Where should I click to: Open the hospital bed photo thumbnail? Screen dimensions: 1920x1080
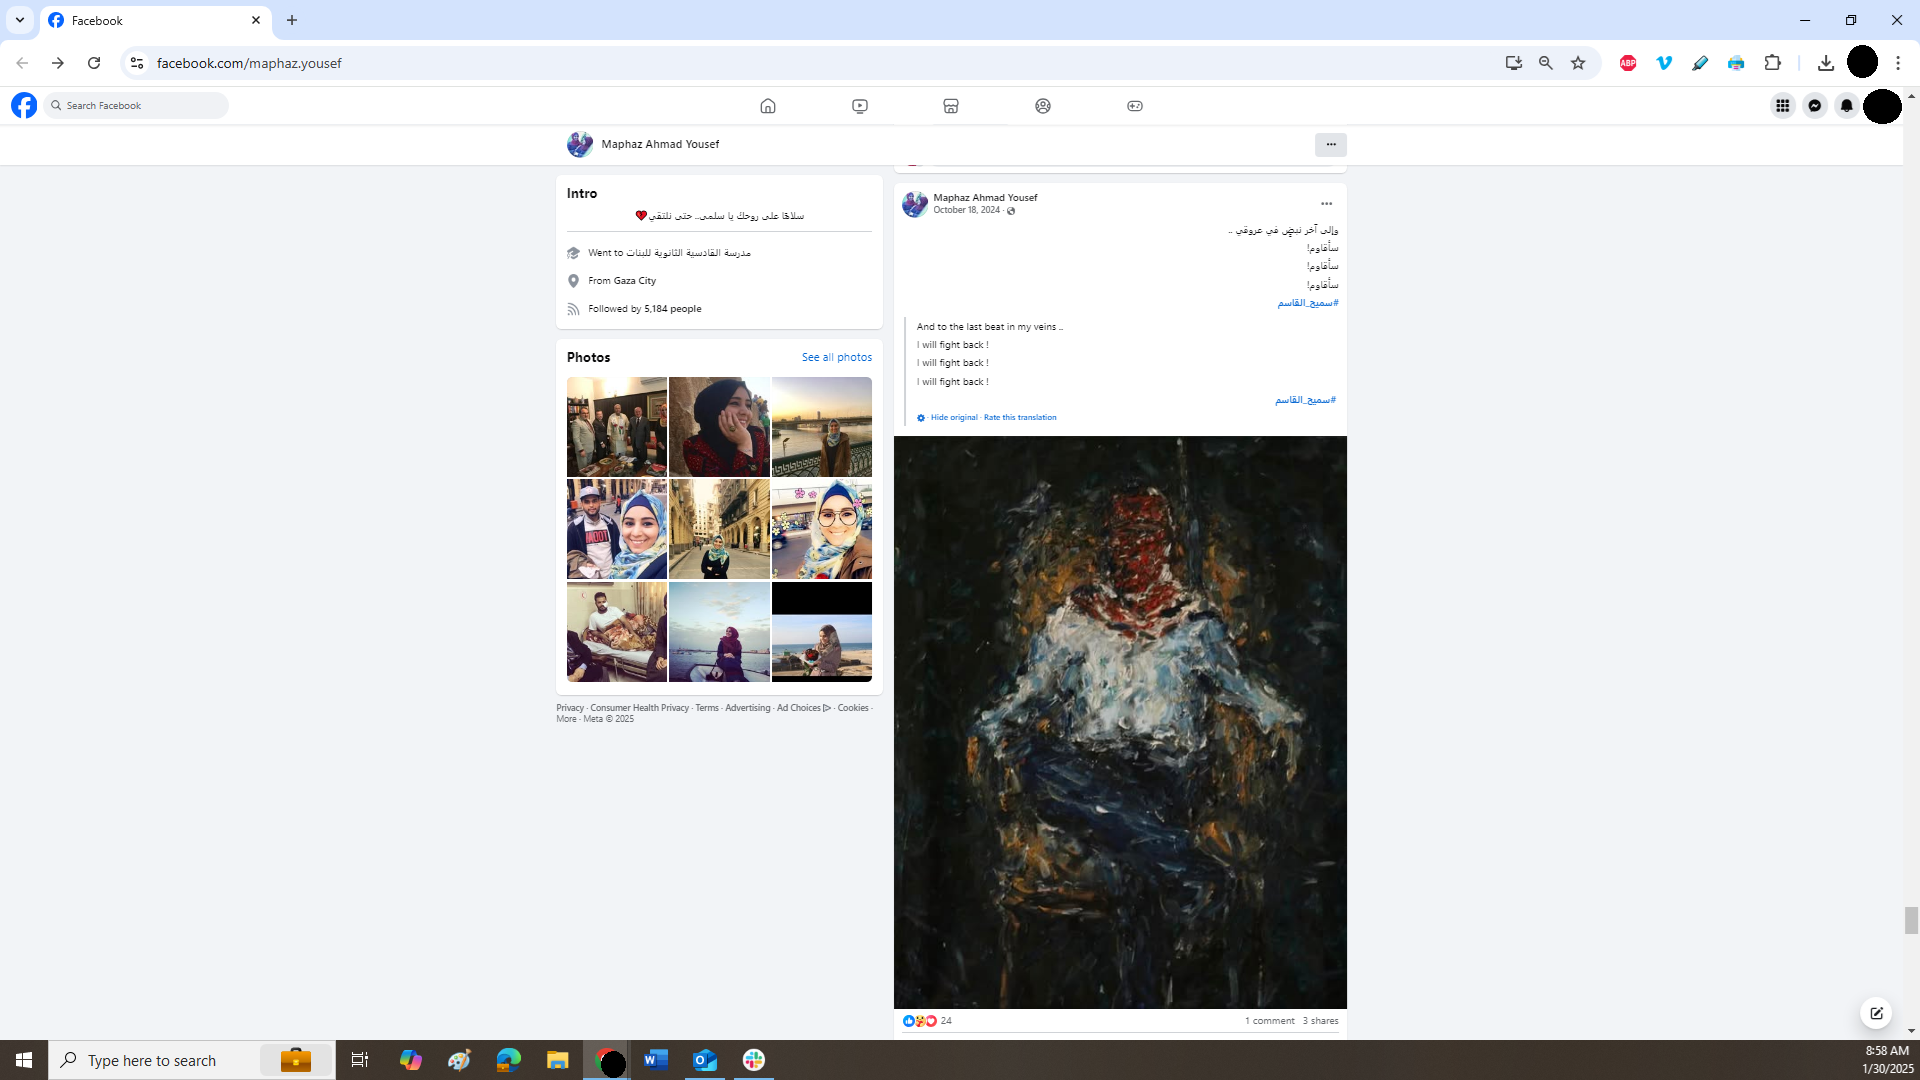[617, 632]
